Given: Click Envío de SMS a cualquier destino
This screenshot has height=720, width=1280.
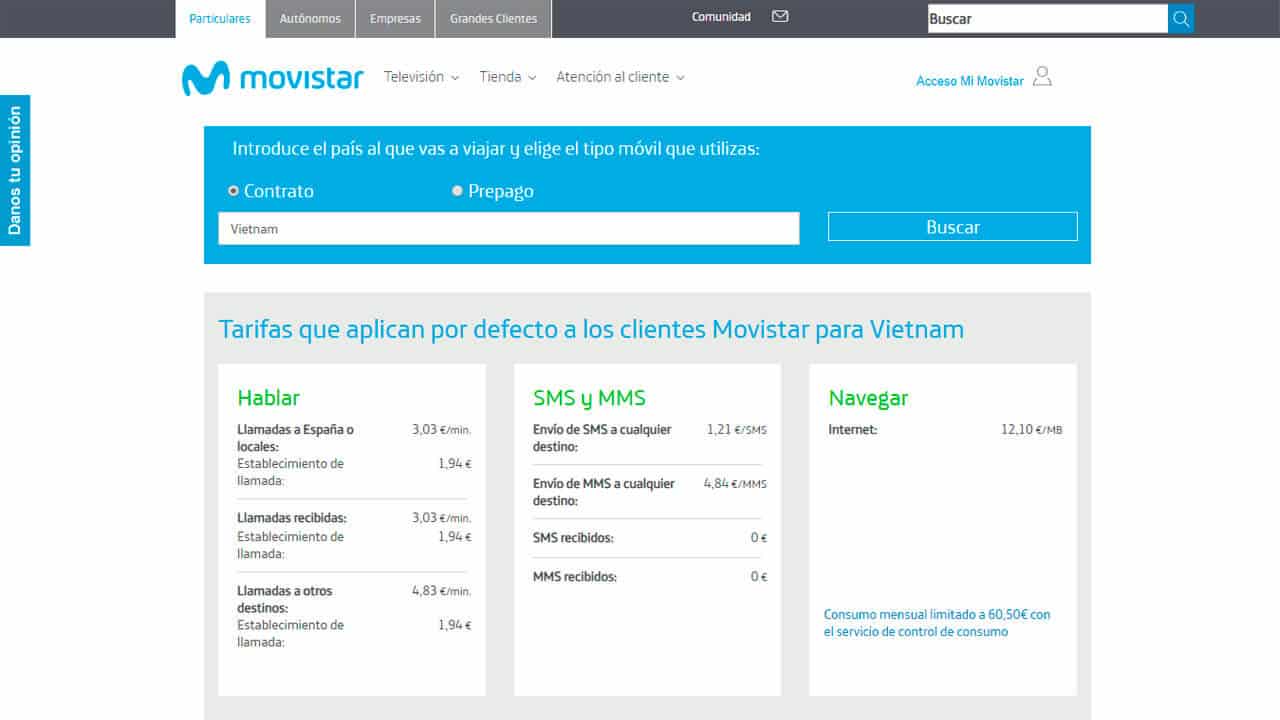Looking at the screenshot, I should coord(602,438).
